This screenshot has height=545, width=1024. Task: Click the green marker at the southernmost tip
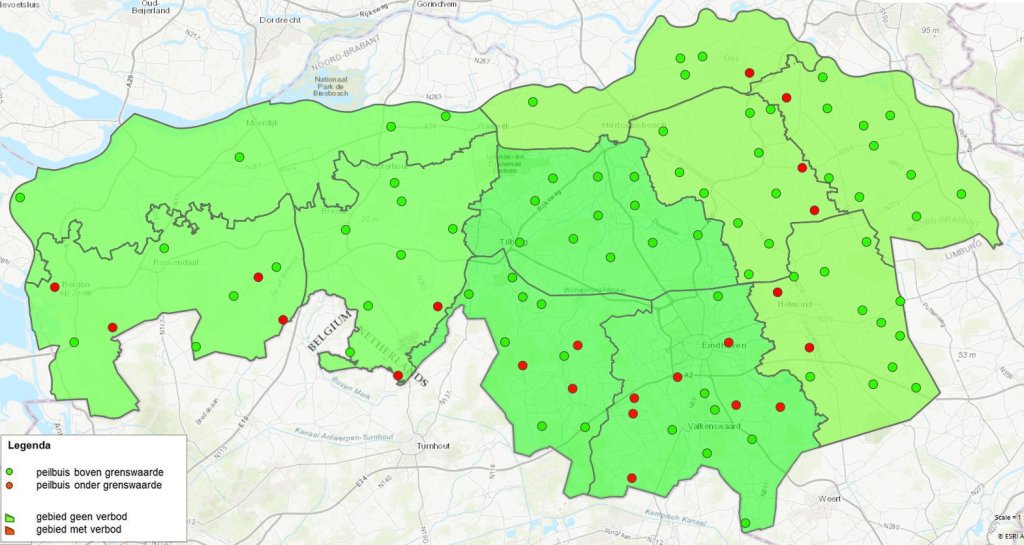point(745,523)
